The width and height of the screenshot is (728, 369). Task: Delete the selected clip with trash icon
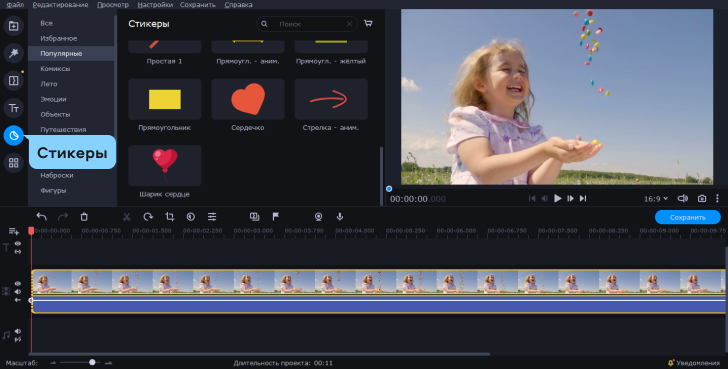pyautogui.click(x=84, y=216)
